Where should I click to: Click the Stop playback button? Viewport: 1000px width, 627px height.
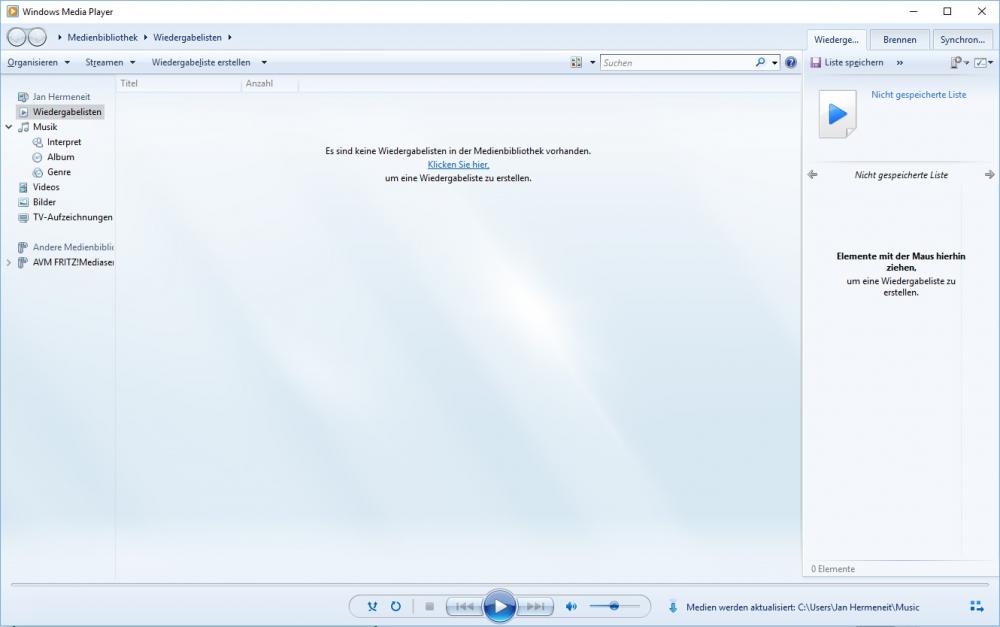coord(429,607)
